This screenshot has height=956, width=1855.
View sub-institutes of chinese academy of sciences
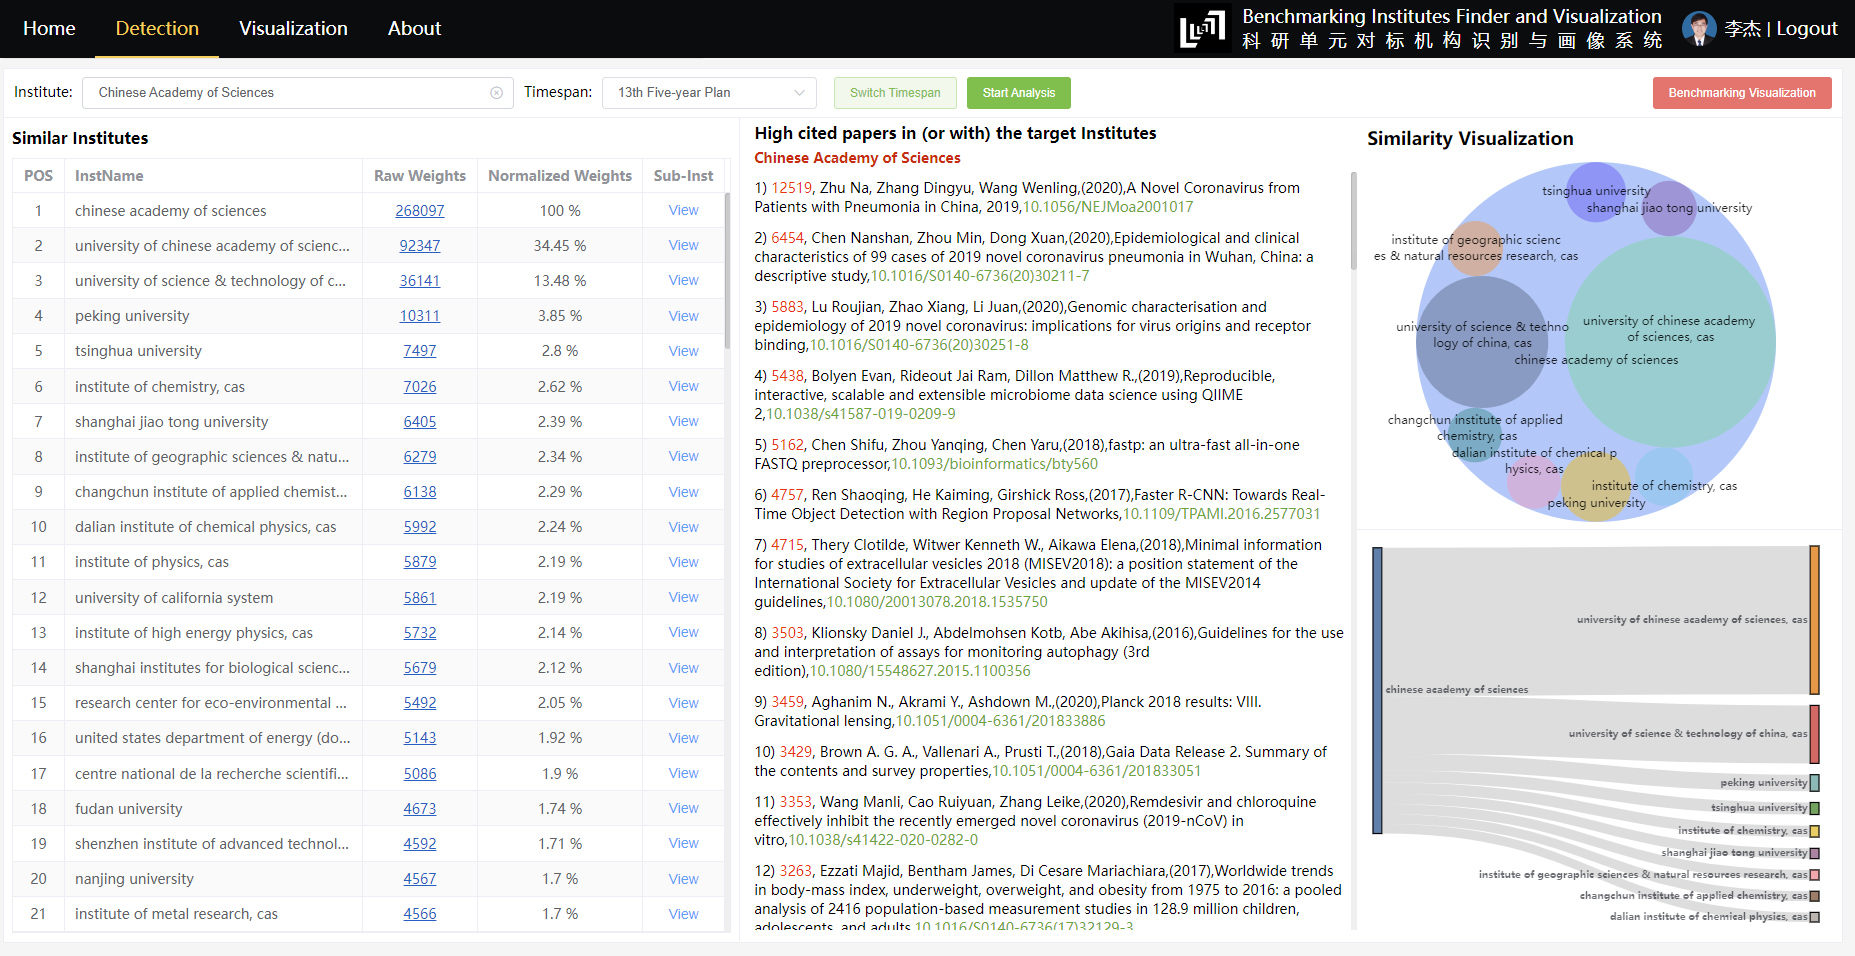click(x=684, y=210)
